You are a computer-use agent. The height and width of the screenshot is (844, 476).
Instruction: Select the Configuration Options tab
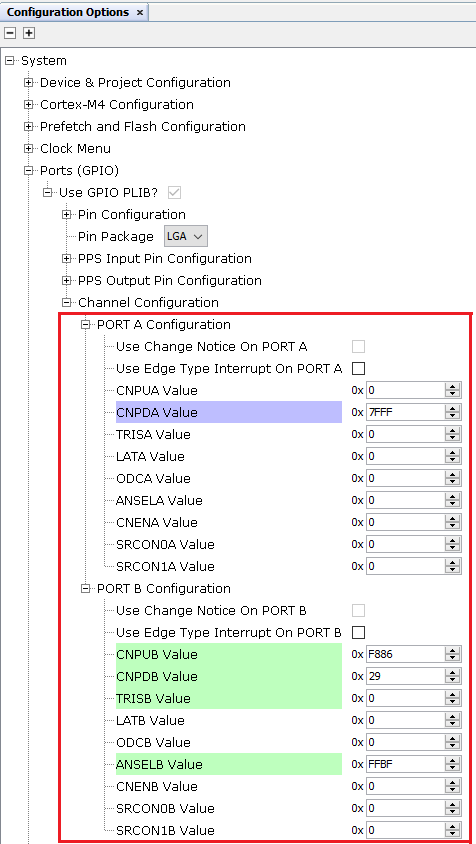click(x=68, y=12)
